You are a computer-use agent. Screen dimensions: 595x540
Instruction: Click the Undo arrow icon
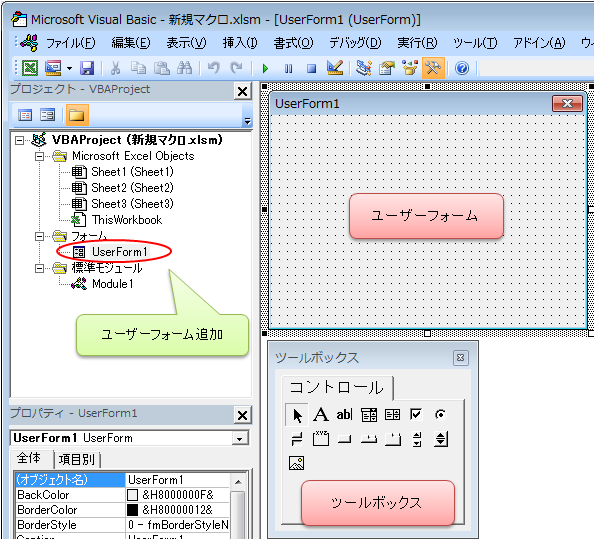[214, 68]
